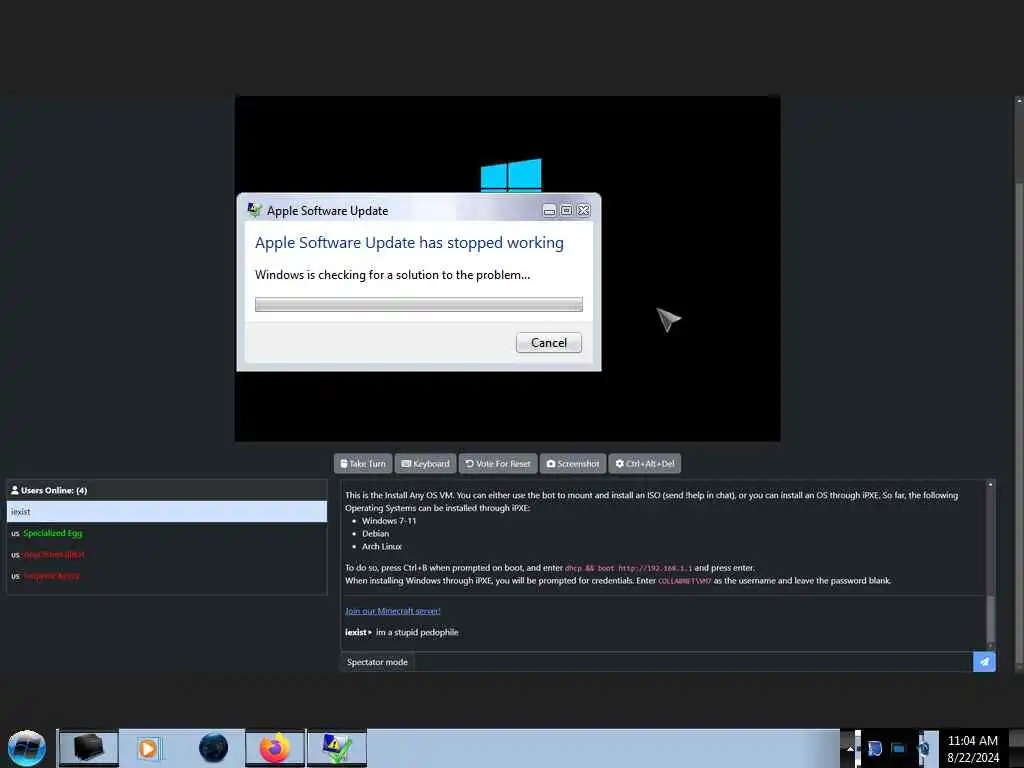This screenshot has height=768, width=1024.
Task: Send Ctrl+Alt+Del to the VM
Action: pyautogui.click(x=645, y=464)
